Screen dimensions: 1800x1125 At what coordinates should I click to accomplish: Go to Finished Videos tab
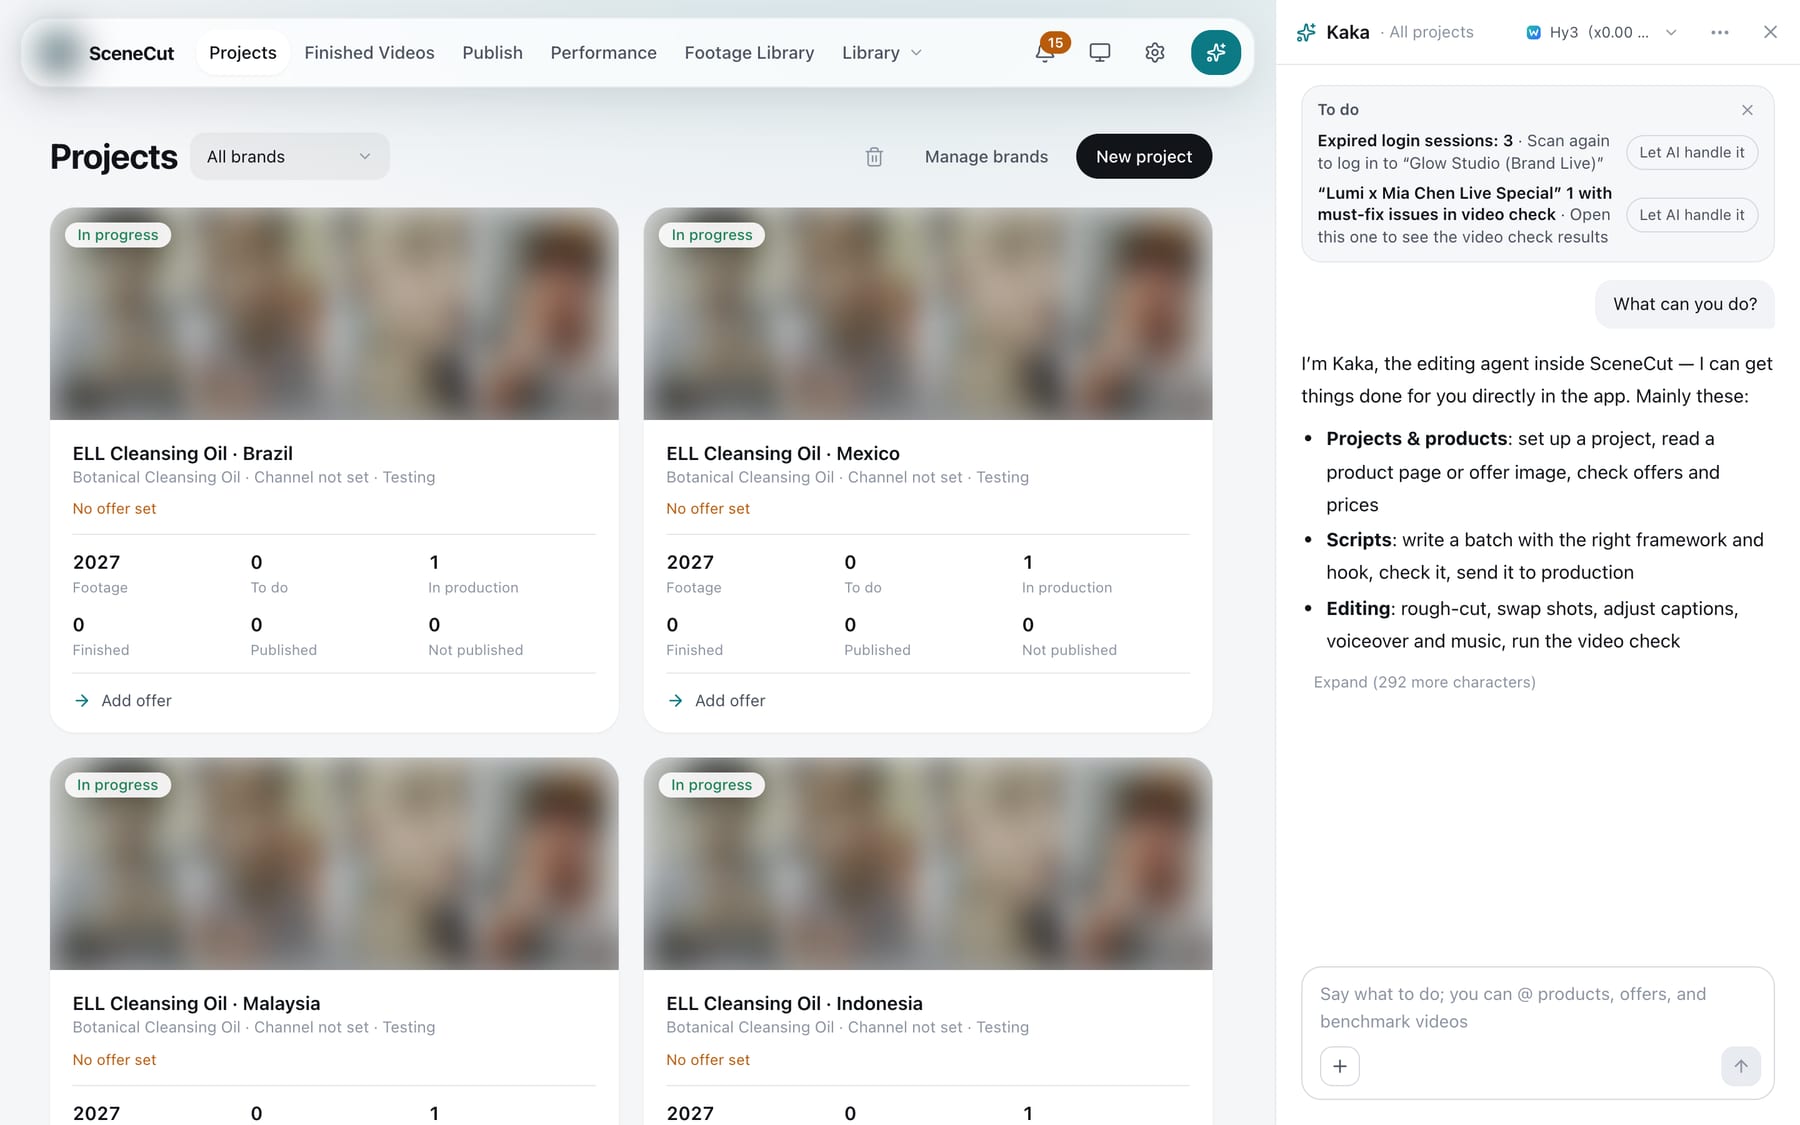369,52
